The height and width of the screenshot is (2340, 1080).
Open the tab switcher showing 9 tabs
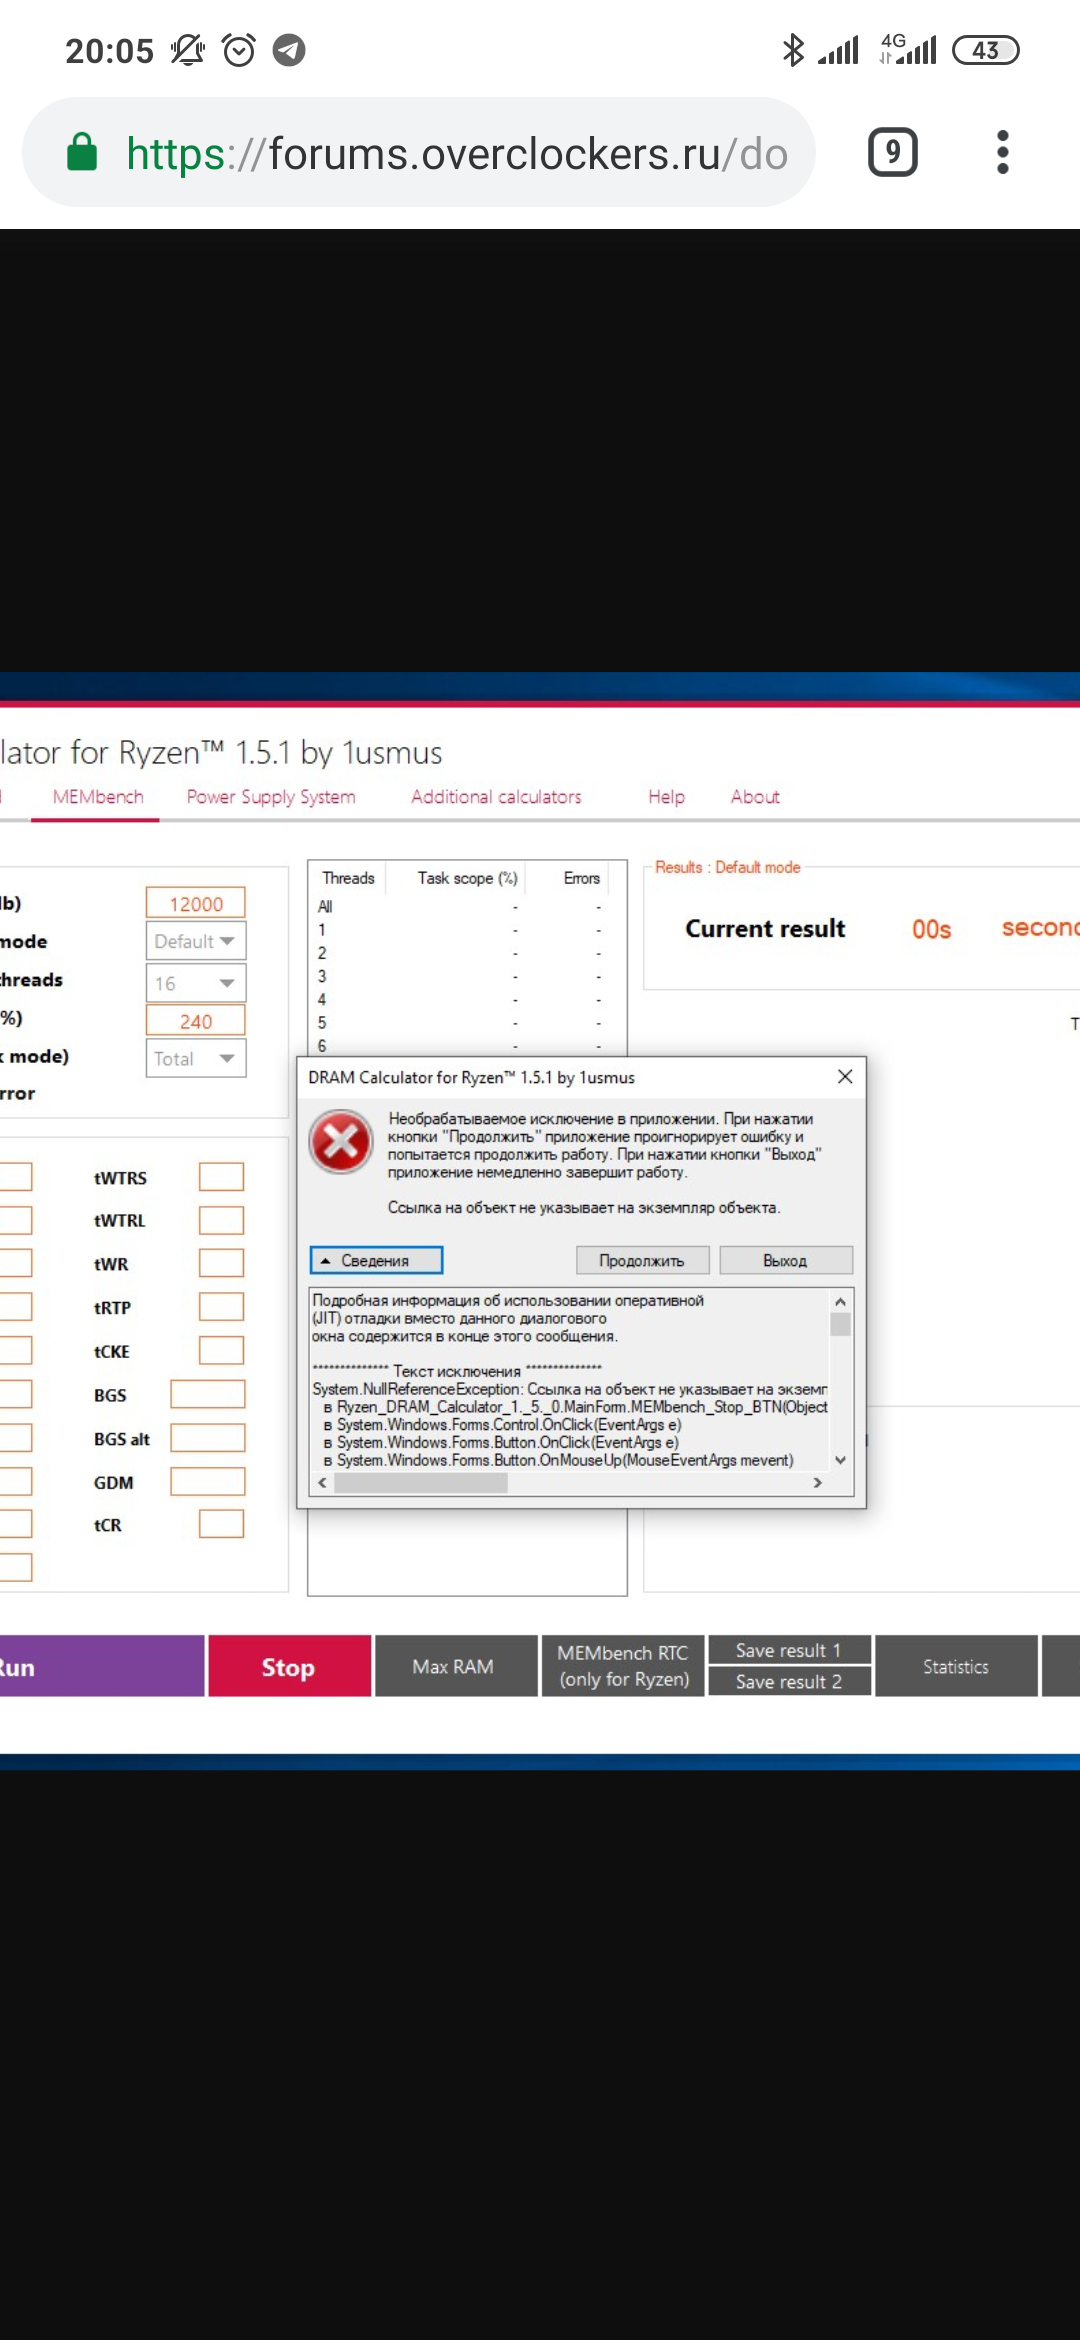point(892,152)
